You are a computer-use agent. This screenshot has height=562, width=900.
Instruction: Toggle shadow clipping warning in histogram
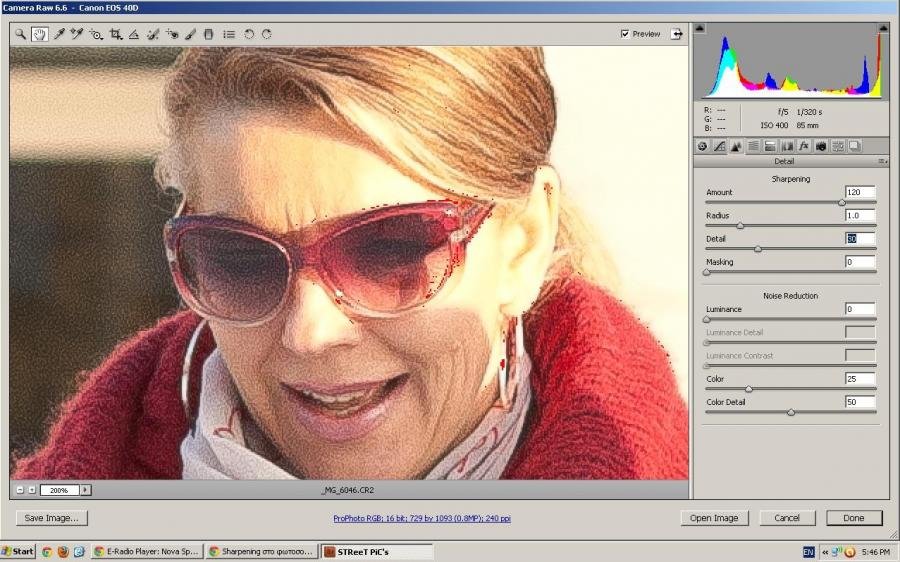(x=700, y=28)
